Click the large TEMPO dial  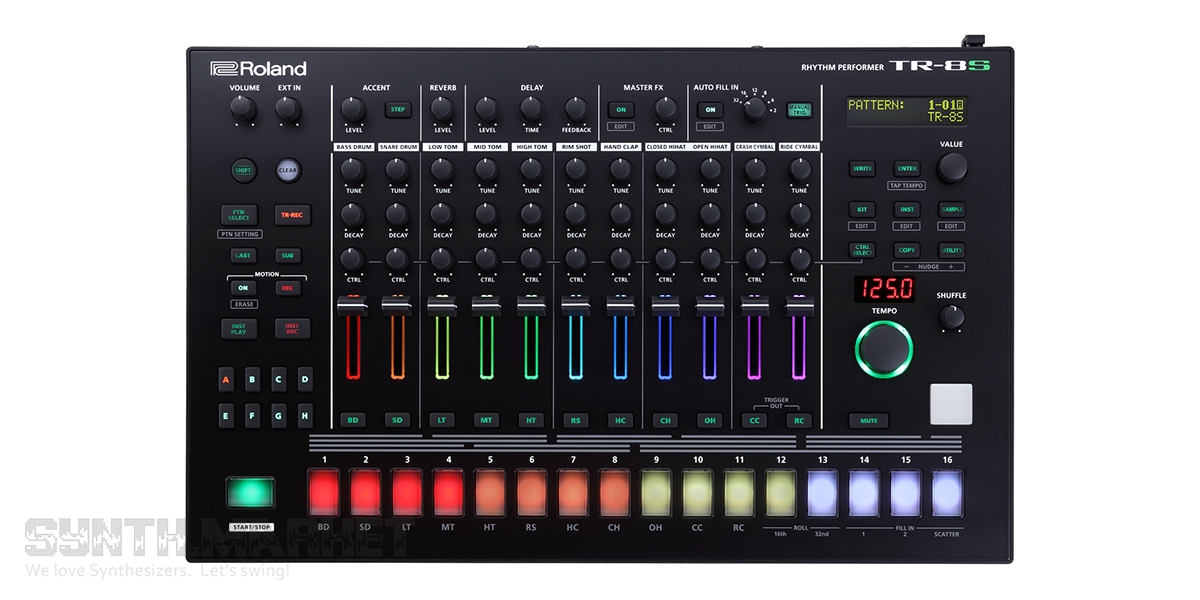tap(884, 349)
